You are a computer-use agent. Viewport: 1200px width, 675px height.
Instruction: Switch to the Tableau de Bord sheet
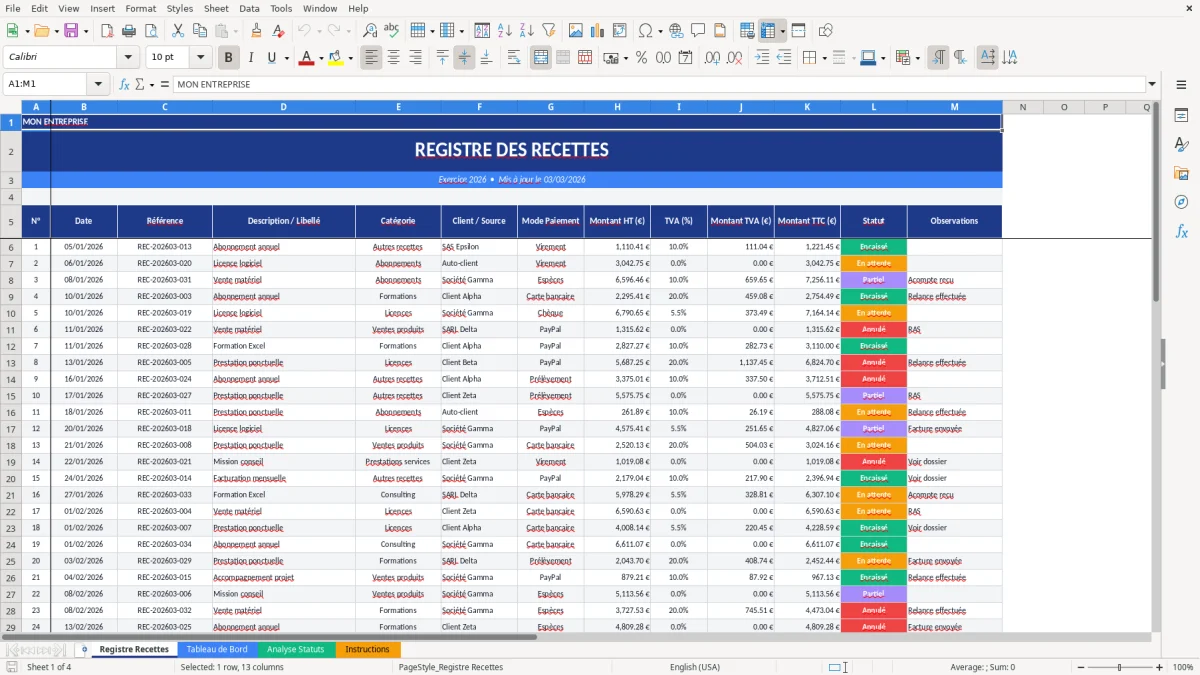click(x=217, y=648)
